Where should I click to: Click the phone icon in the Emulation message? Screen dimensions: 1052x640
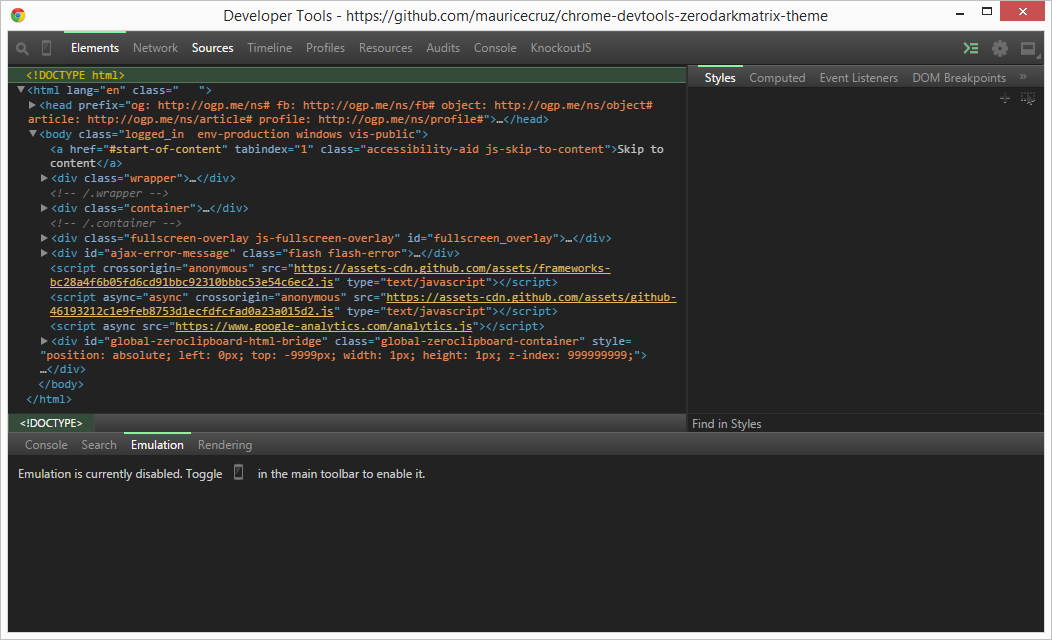click(x=238, y=473)
